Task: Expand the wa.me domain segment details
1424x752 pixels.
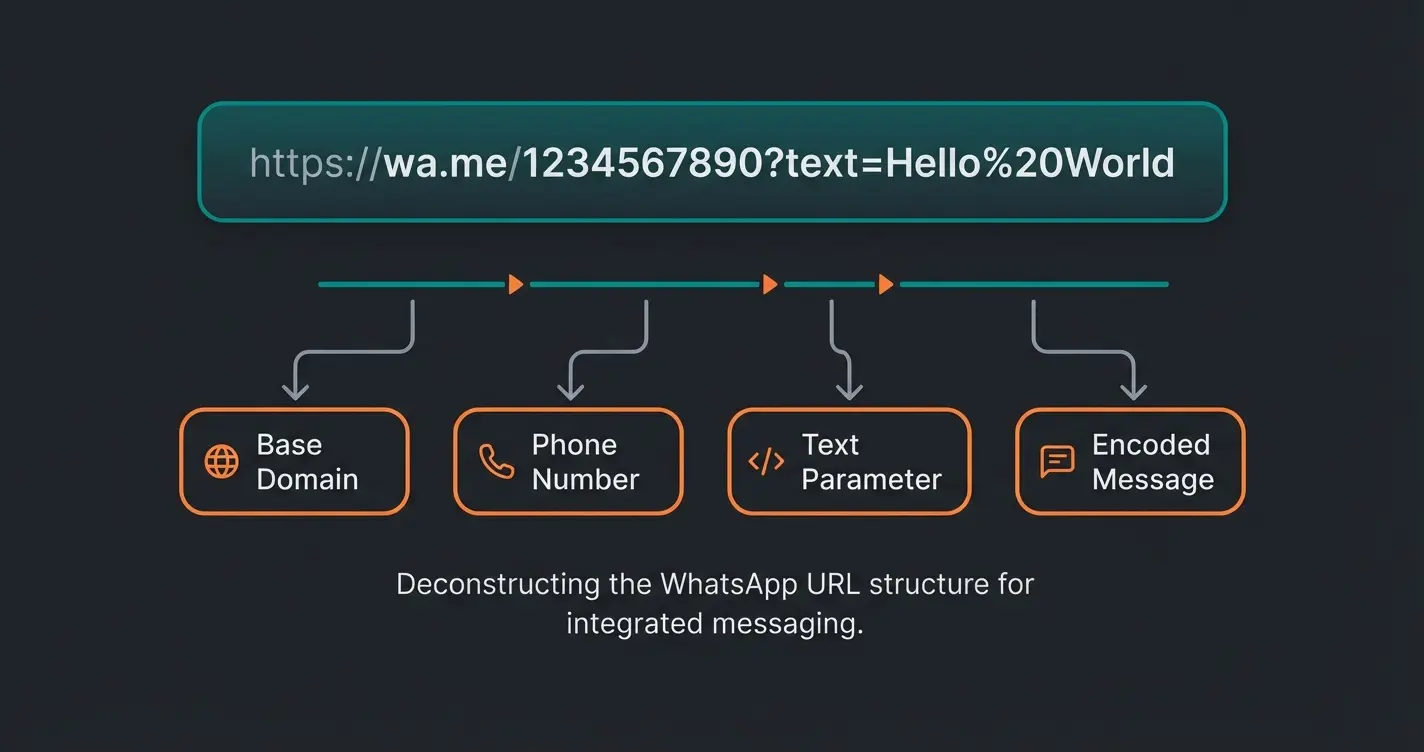Action: click(447, 163)
